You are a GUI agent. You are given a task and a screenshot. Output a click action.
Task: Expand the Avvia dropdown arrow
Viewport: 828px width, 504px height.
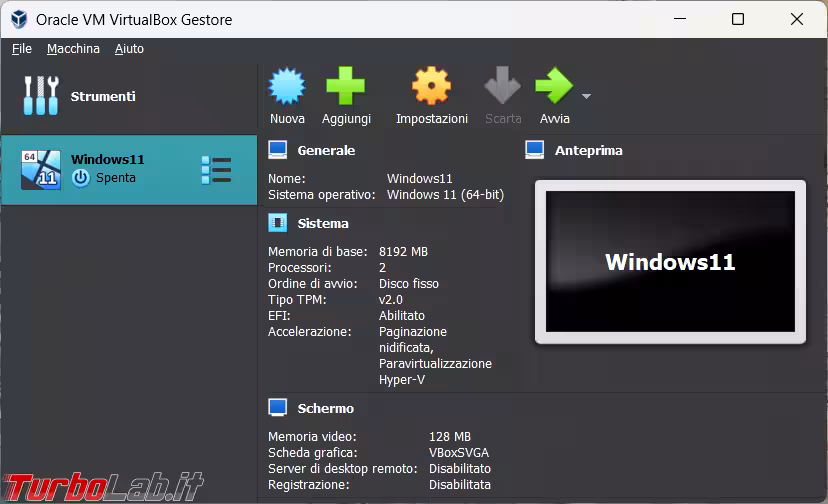(x=586, y=97)
